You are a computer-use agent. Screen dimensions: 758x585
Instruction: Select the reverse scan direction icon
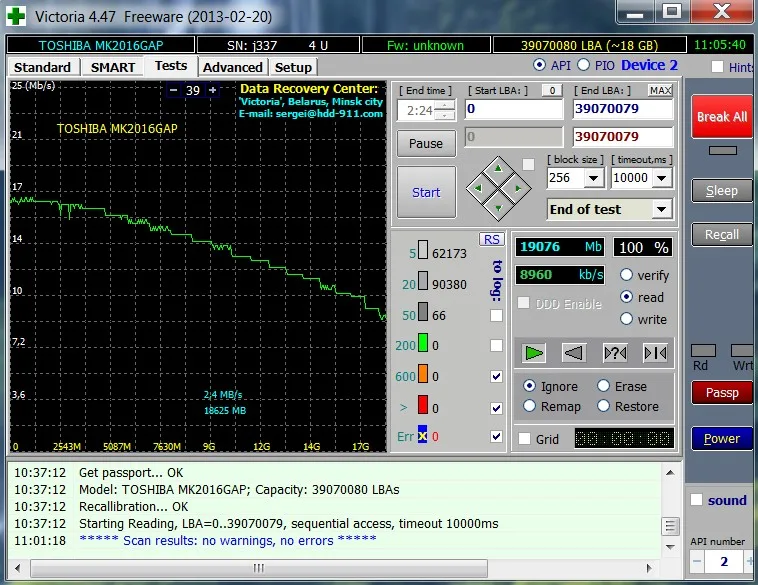click(574, 352)
